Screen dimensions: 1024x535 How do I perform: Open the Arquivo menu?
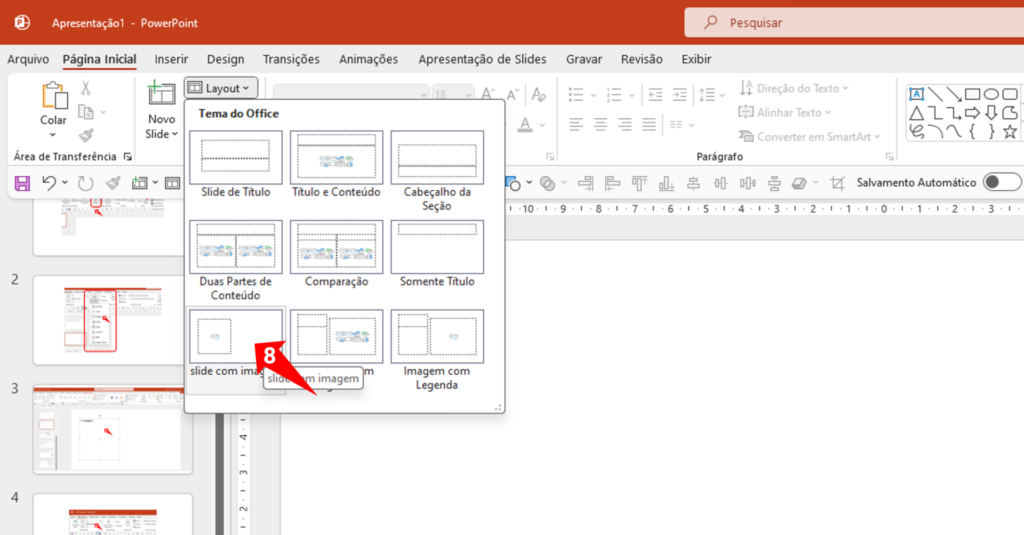coord(28,59)
